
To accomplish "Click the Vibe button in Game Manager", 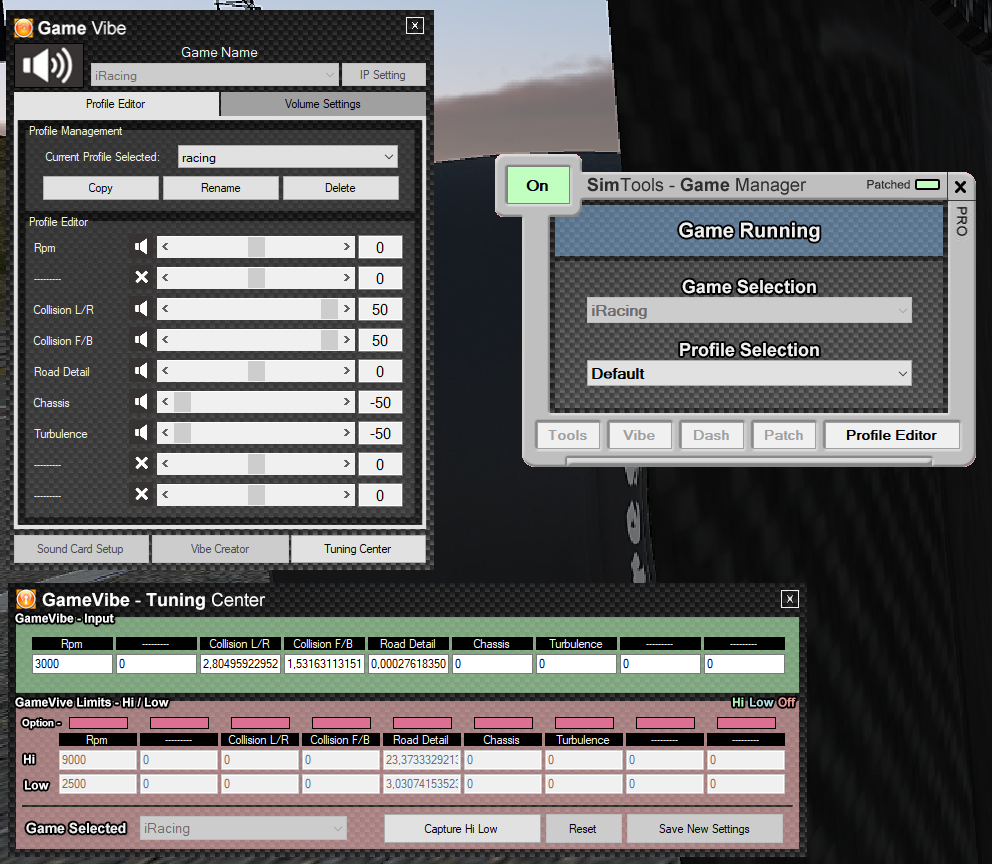I will click(639, 435).
